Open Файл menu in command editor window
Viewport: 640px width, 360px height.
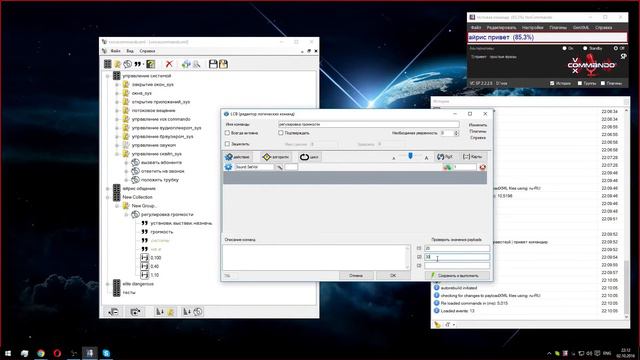coord(116,51)
